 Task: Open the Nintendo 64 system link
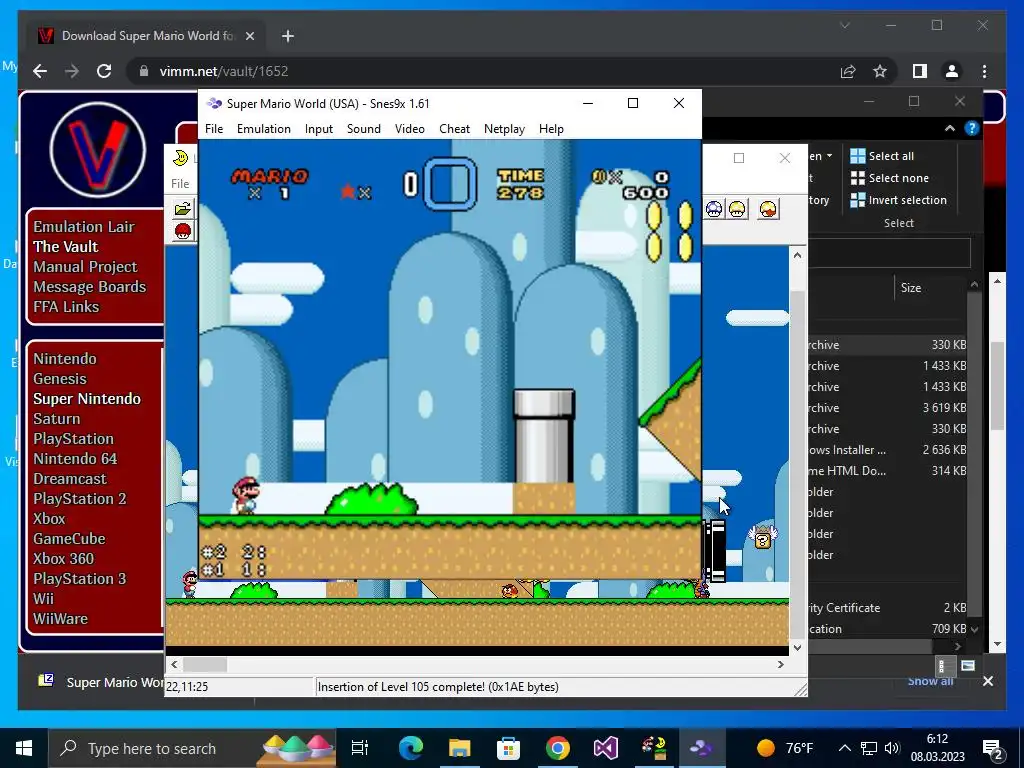click(75, 458)
